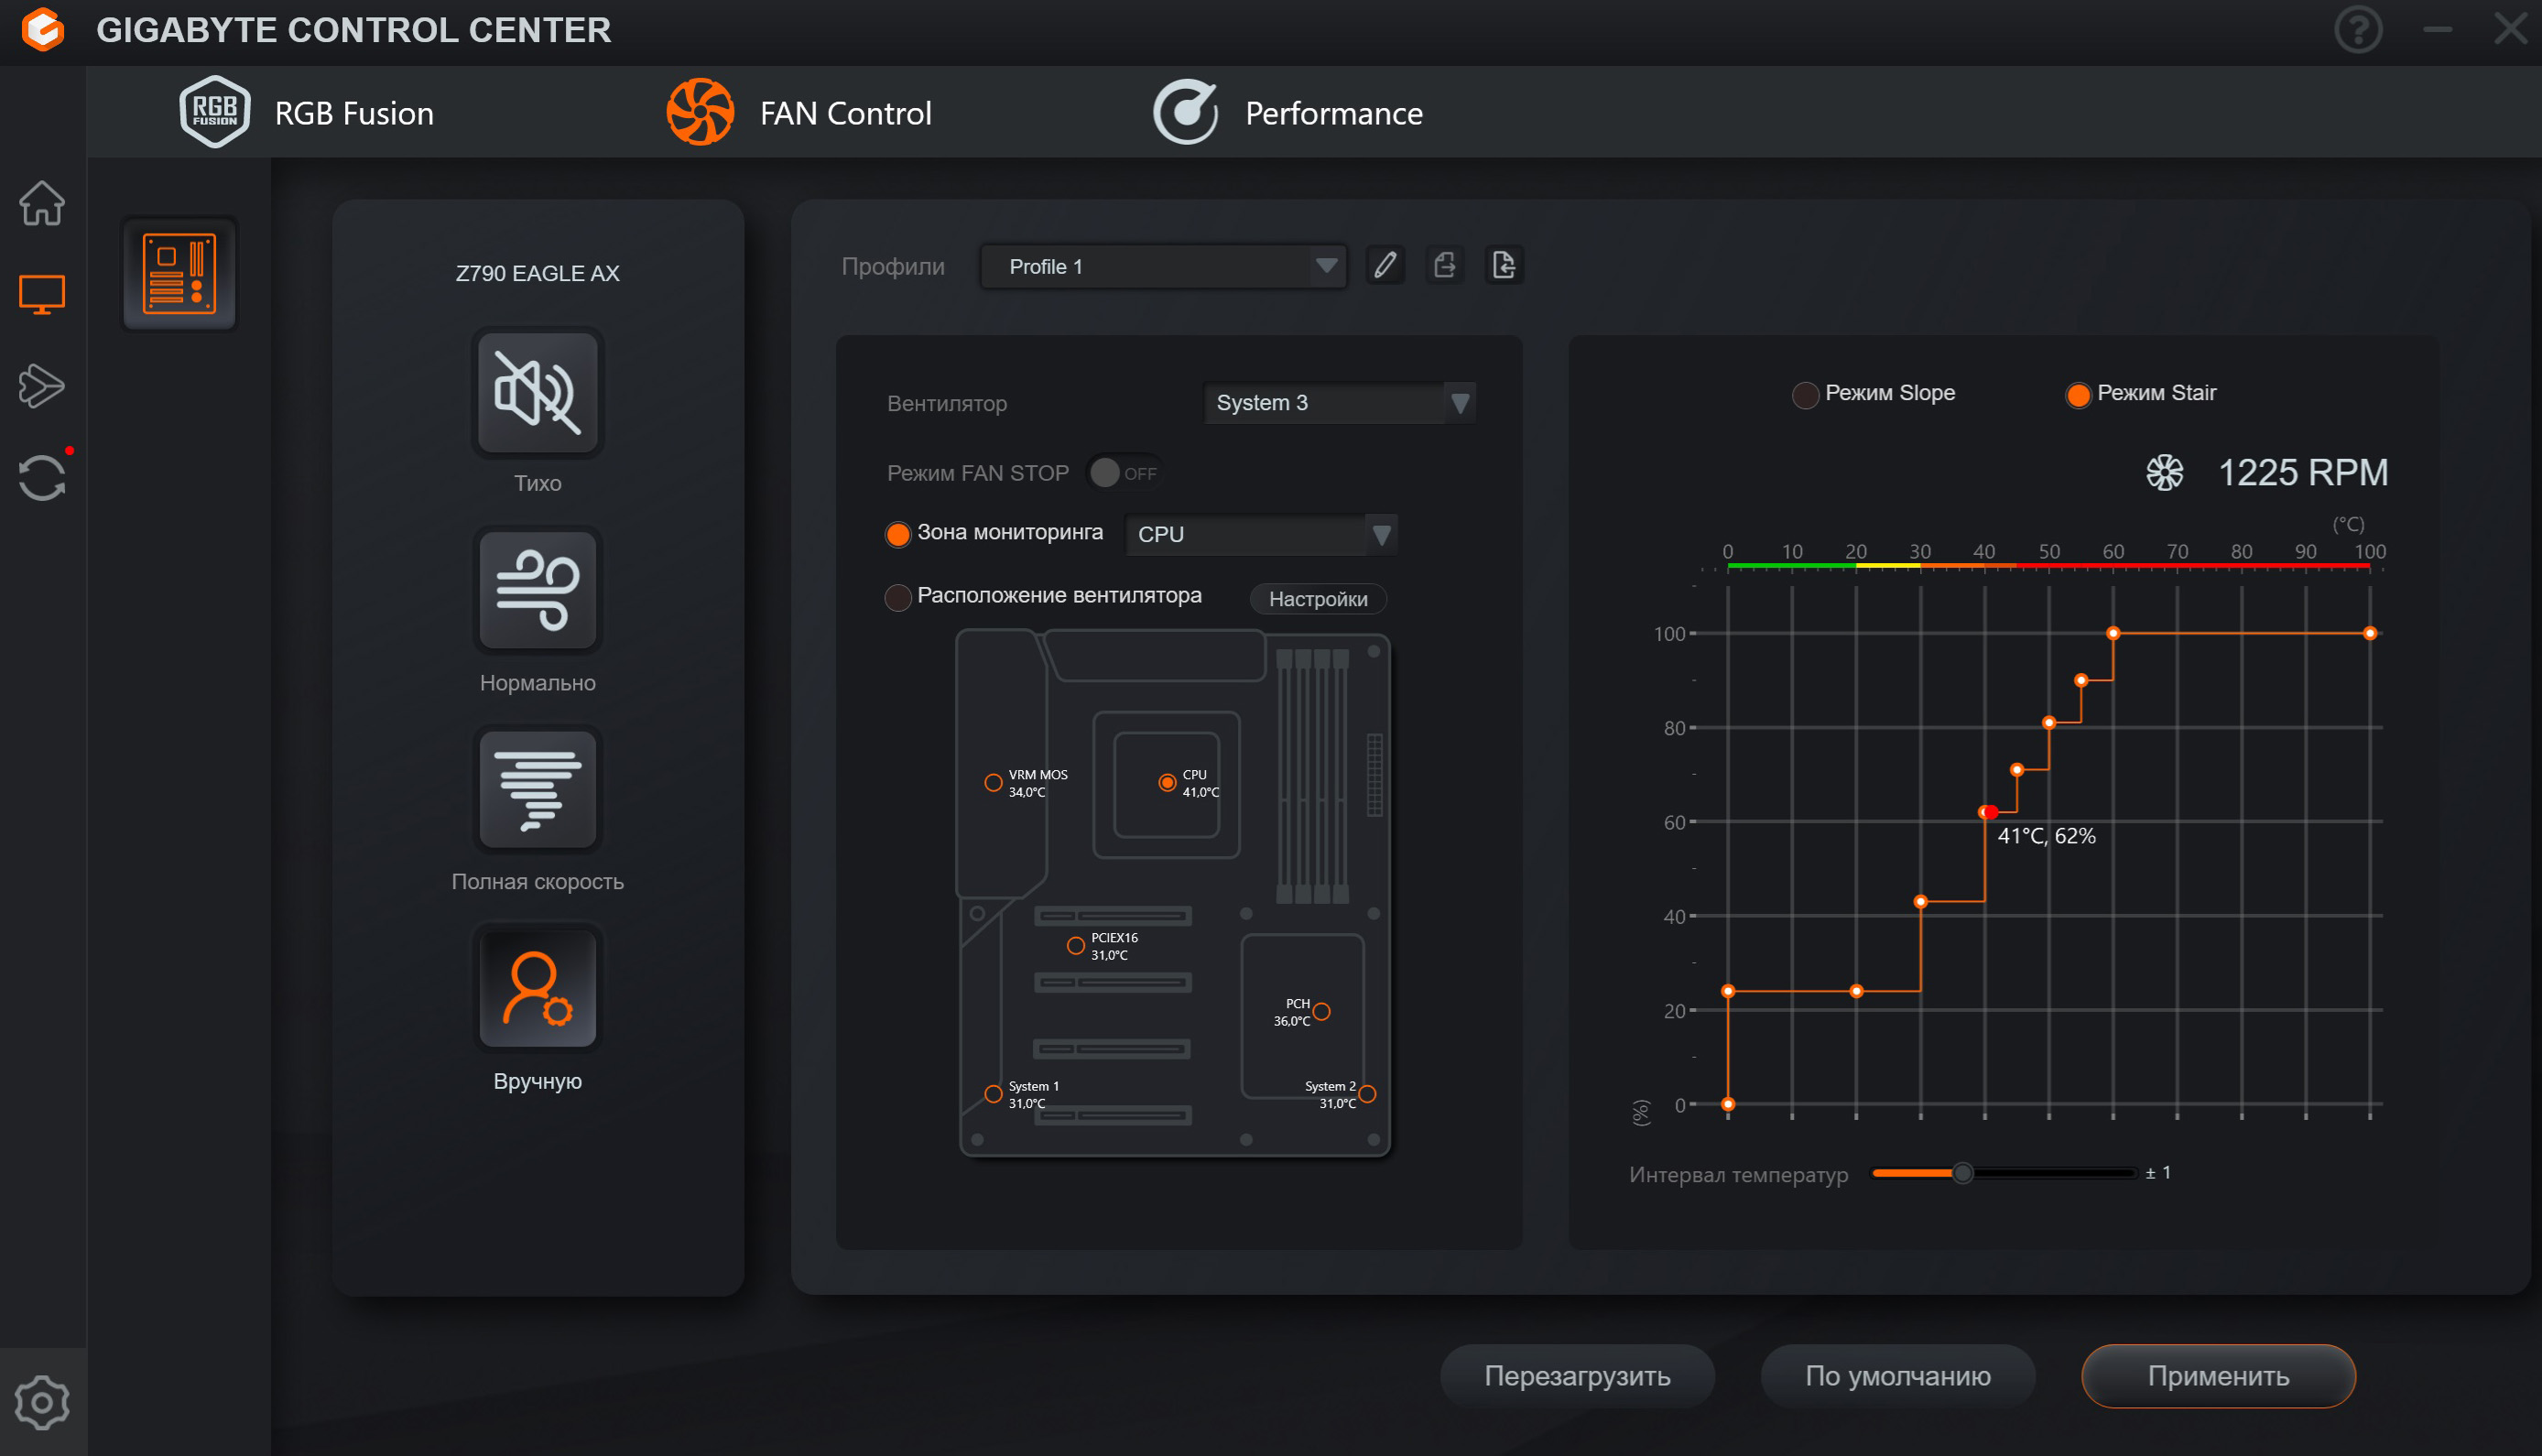Click the Интервал температур slider handle
This screenshot has height=1456, width=2542.
point(1962,1173)
